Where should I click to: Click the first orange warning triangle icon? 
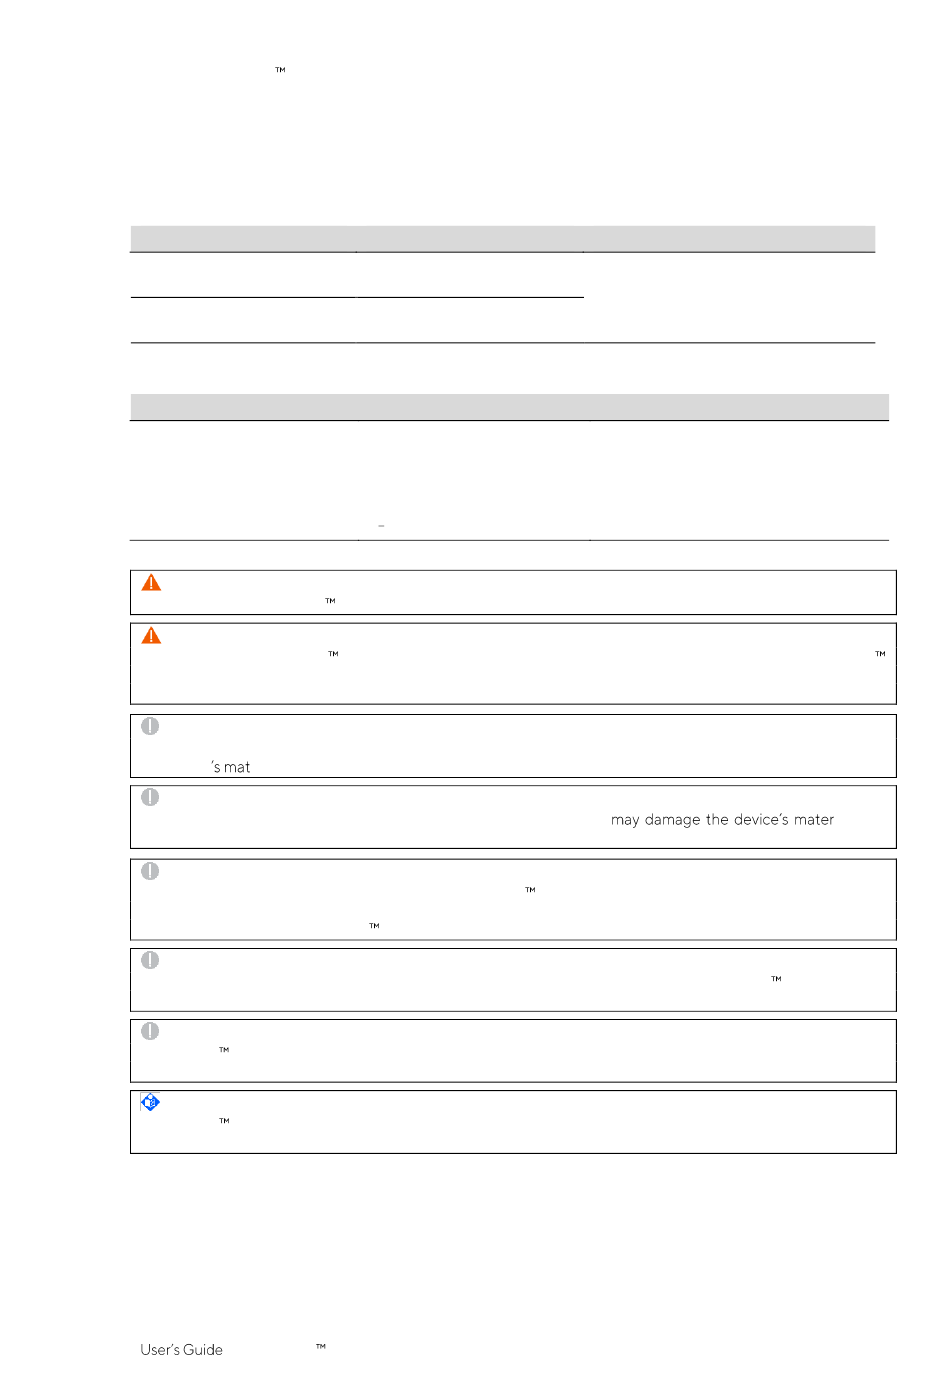[151, 583]
